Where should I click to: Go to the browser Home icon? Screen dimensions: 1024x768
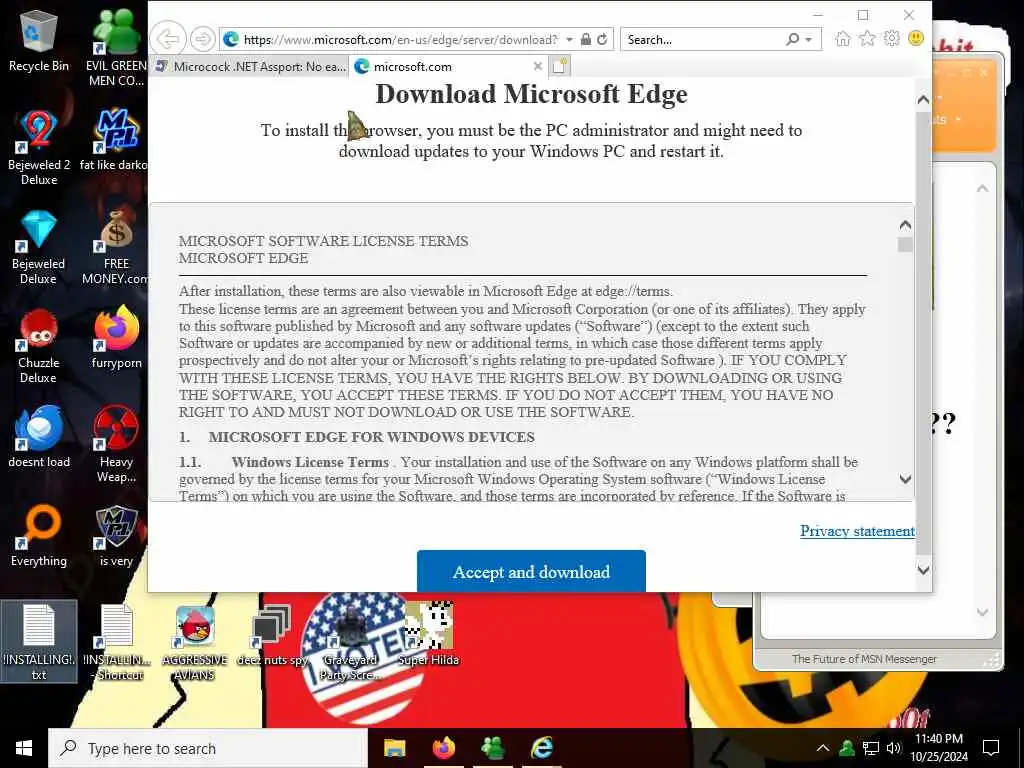842,39
